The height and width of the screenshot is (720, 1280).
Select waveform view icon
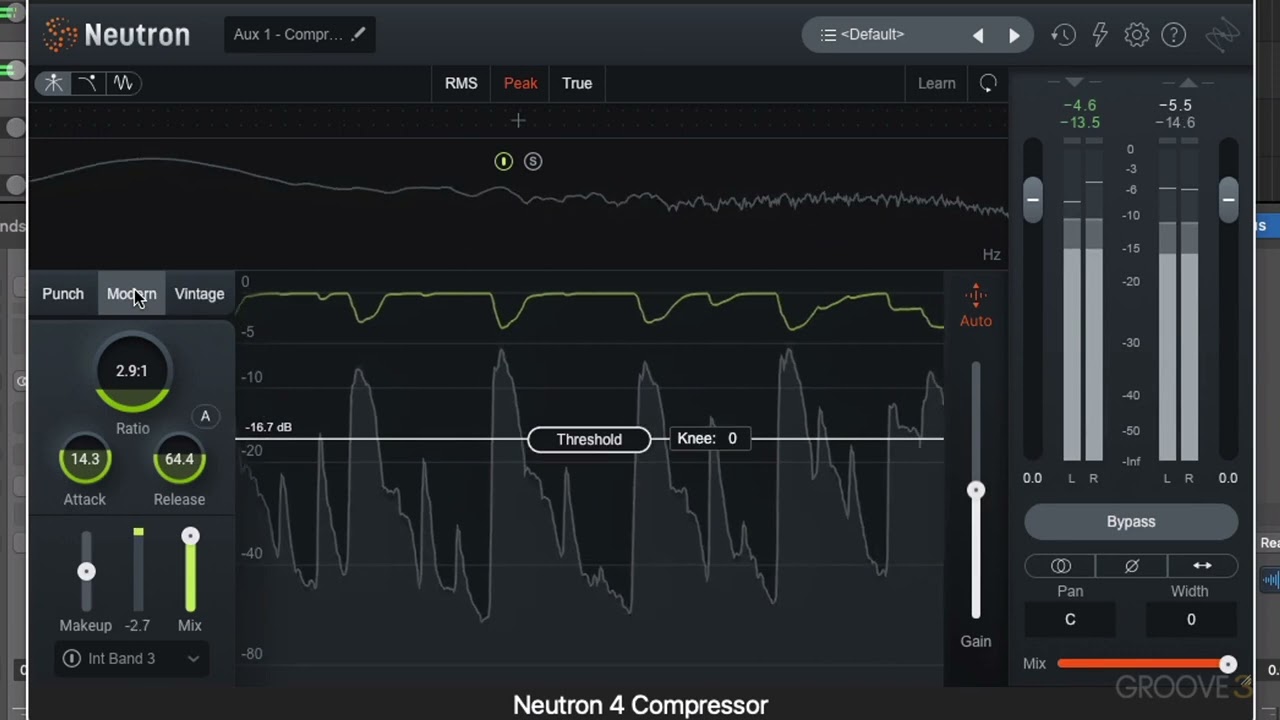tap(123, 83)
